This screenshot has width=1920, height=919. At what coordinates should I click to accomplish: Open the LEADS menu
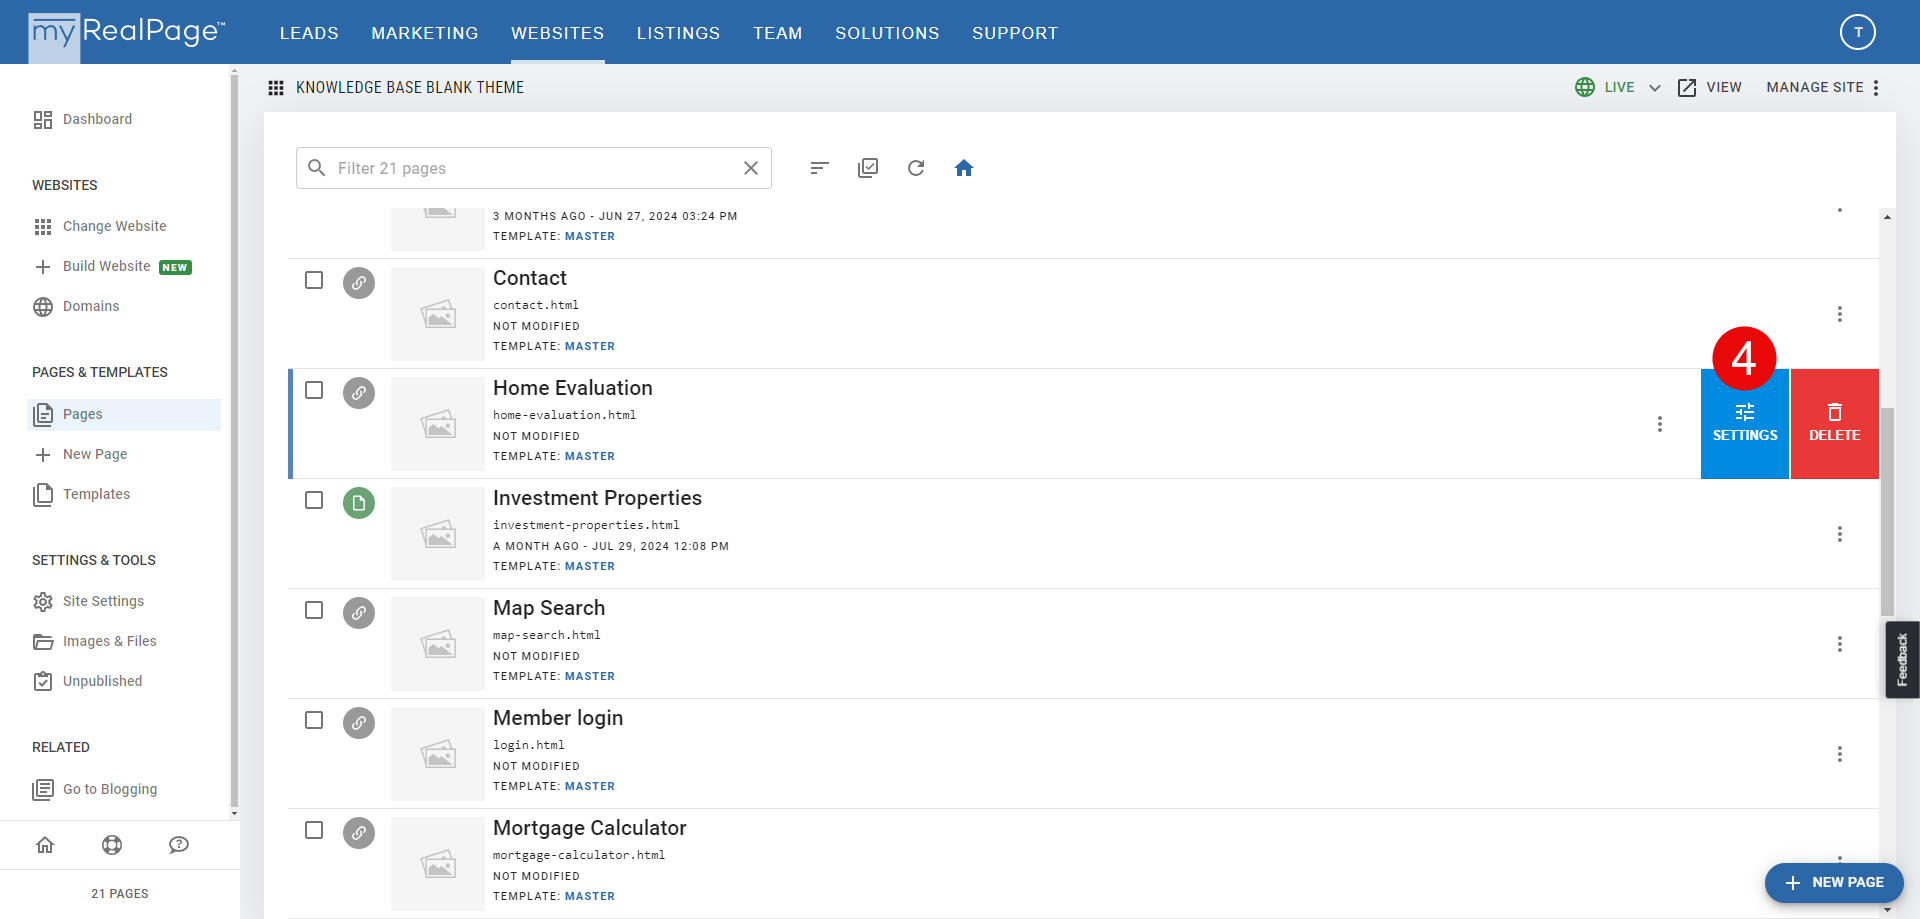coord(309,33)
